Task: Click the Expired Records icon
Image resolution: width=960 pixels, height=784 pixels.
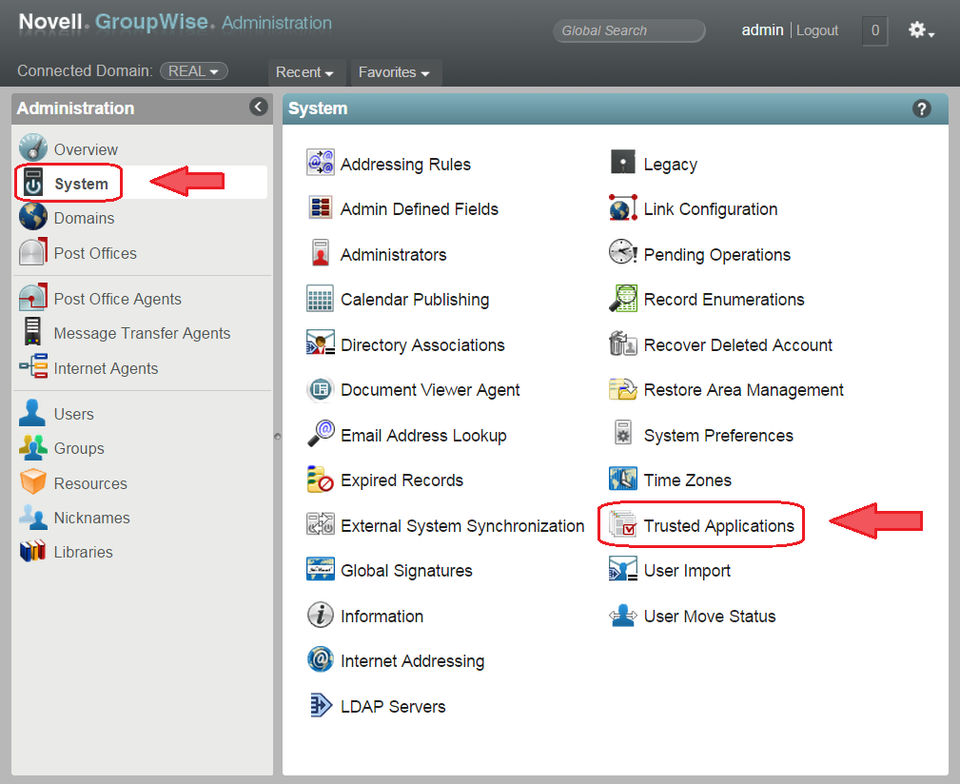Action: (320, 479)
